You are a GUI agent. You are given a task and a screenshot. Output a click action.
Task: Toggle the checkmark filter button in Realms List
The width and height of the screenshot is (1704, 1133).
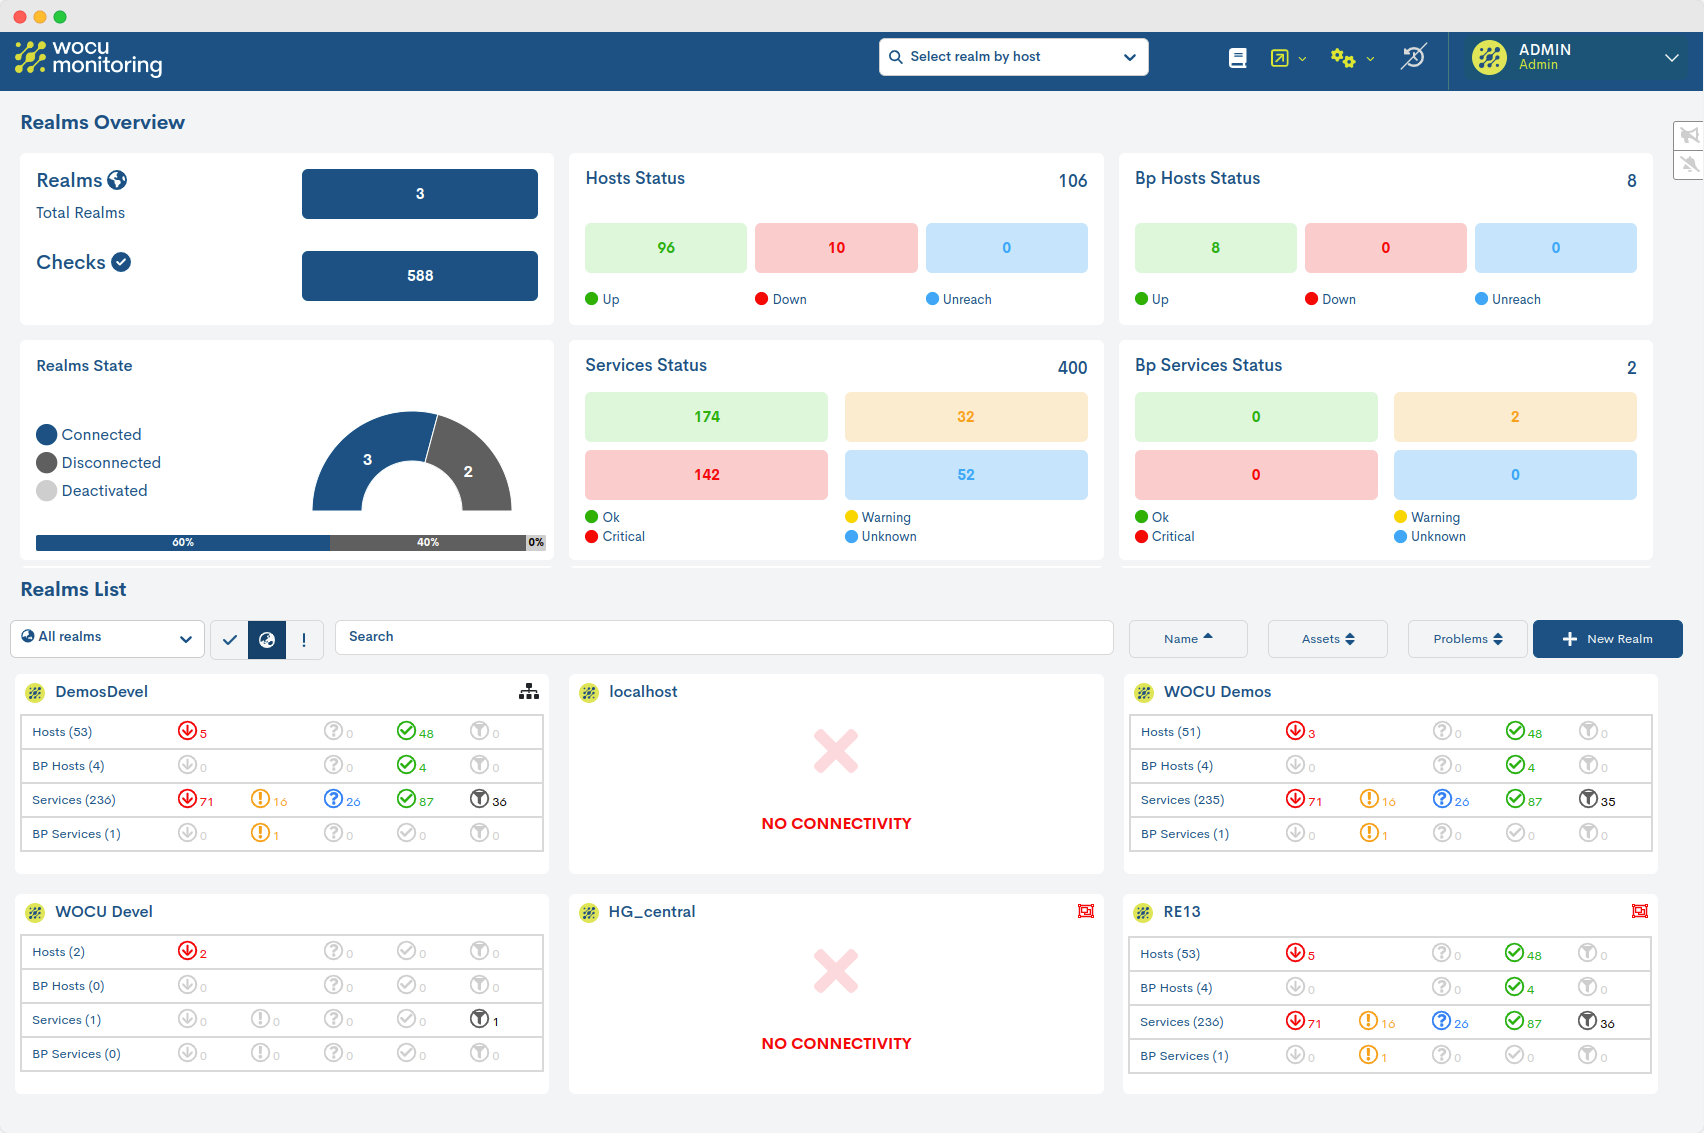pos(229,640)
